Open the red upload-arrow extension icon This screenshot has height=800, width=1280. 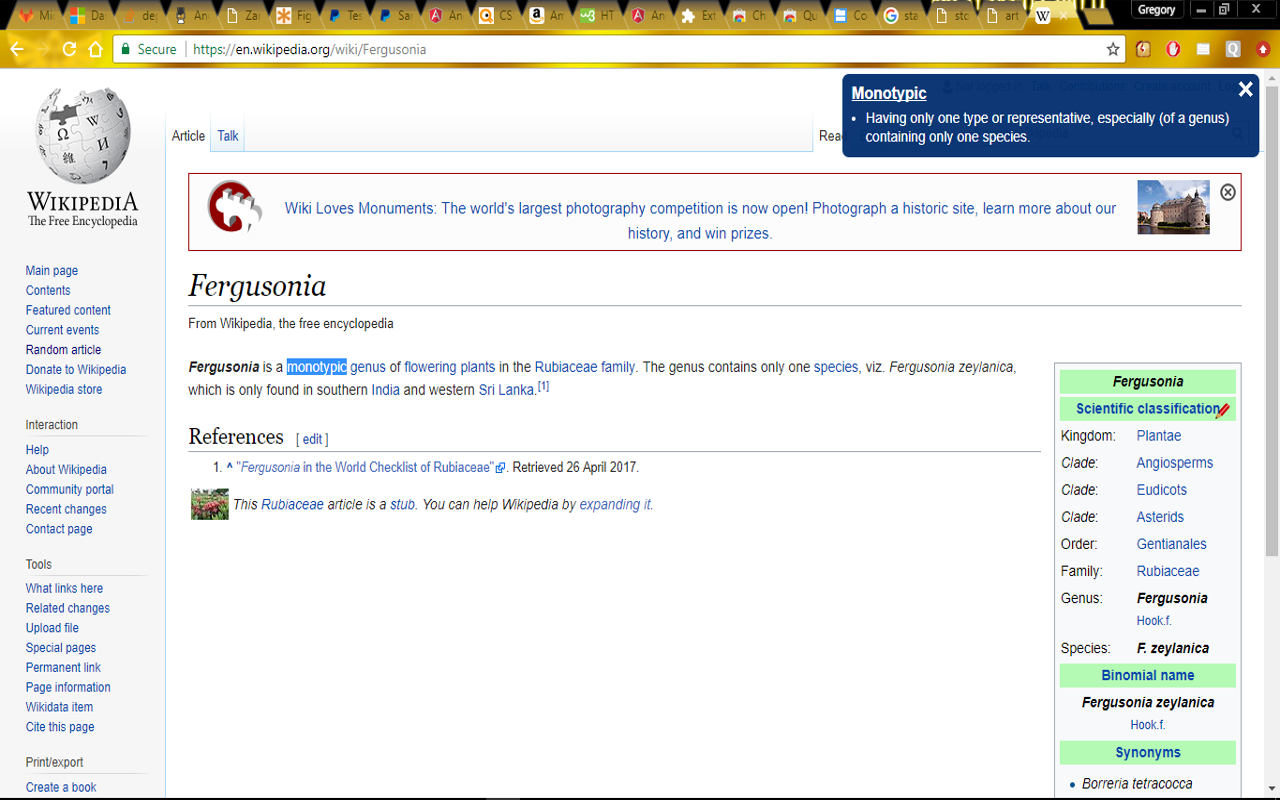(x=1263, y=49)
